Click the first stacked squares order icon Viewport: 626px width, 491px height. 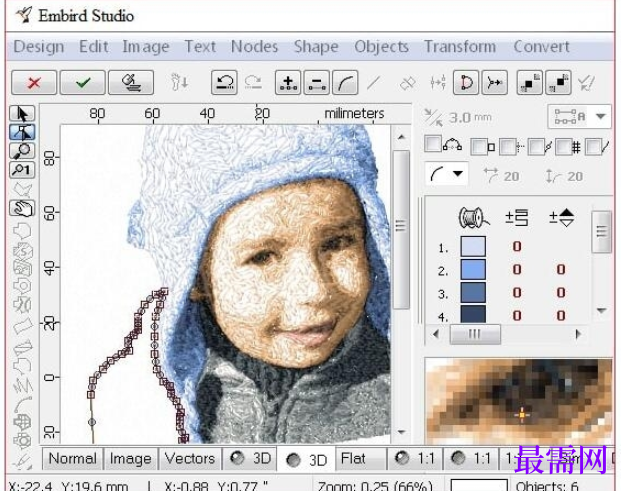pos(529,83)
